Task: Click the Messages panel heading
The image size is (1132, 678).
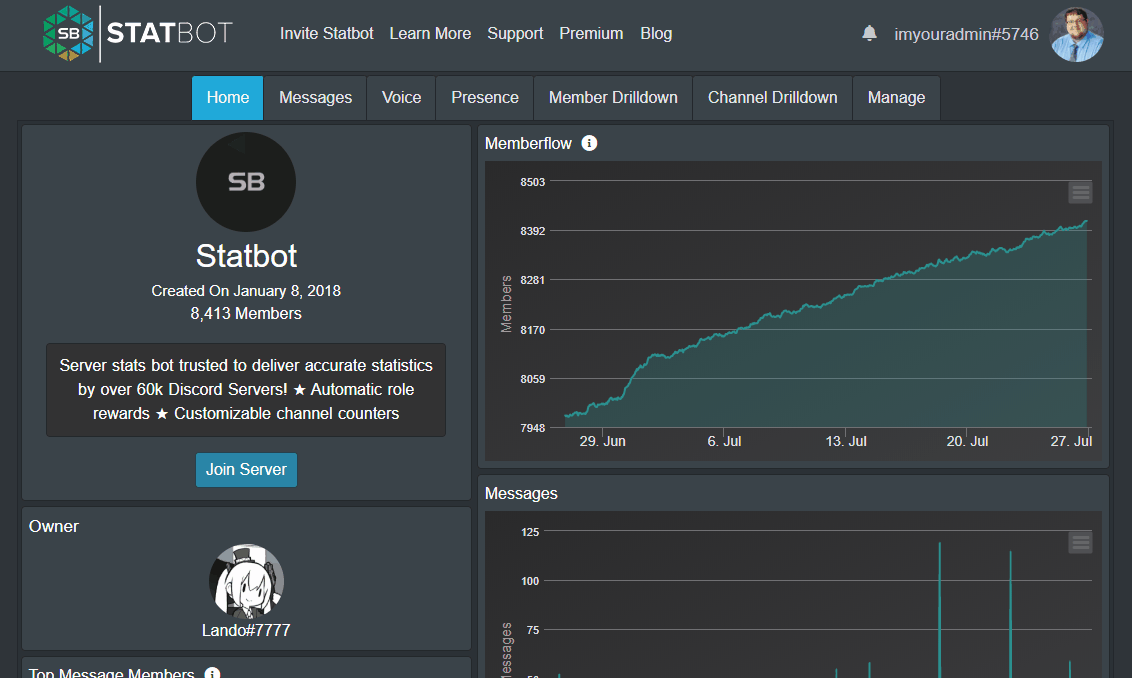Action: point(521,494)
